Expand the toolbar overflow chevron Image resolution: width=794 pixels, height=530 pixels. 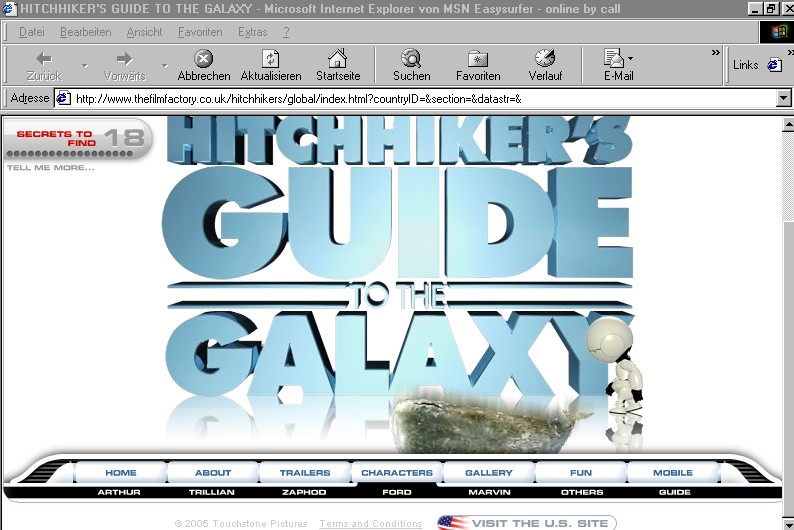pos(715,52)
